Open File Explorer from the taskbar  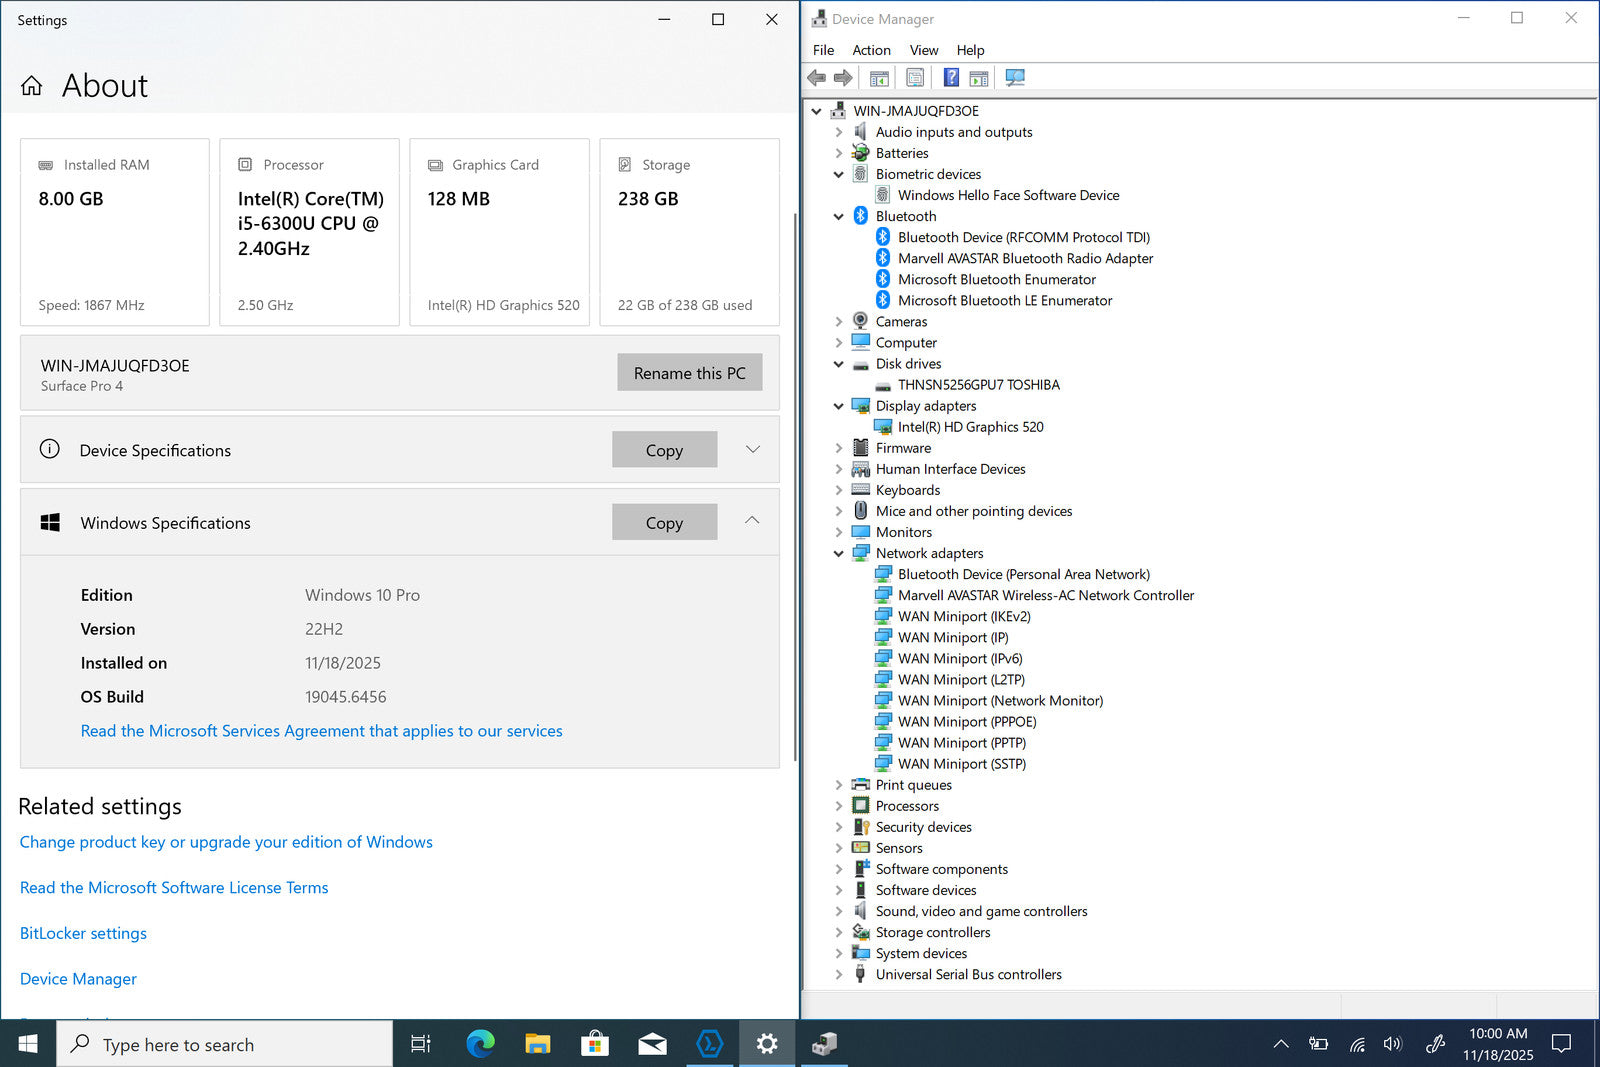(538, 1044)
